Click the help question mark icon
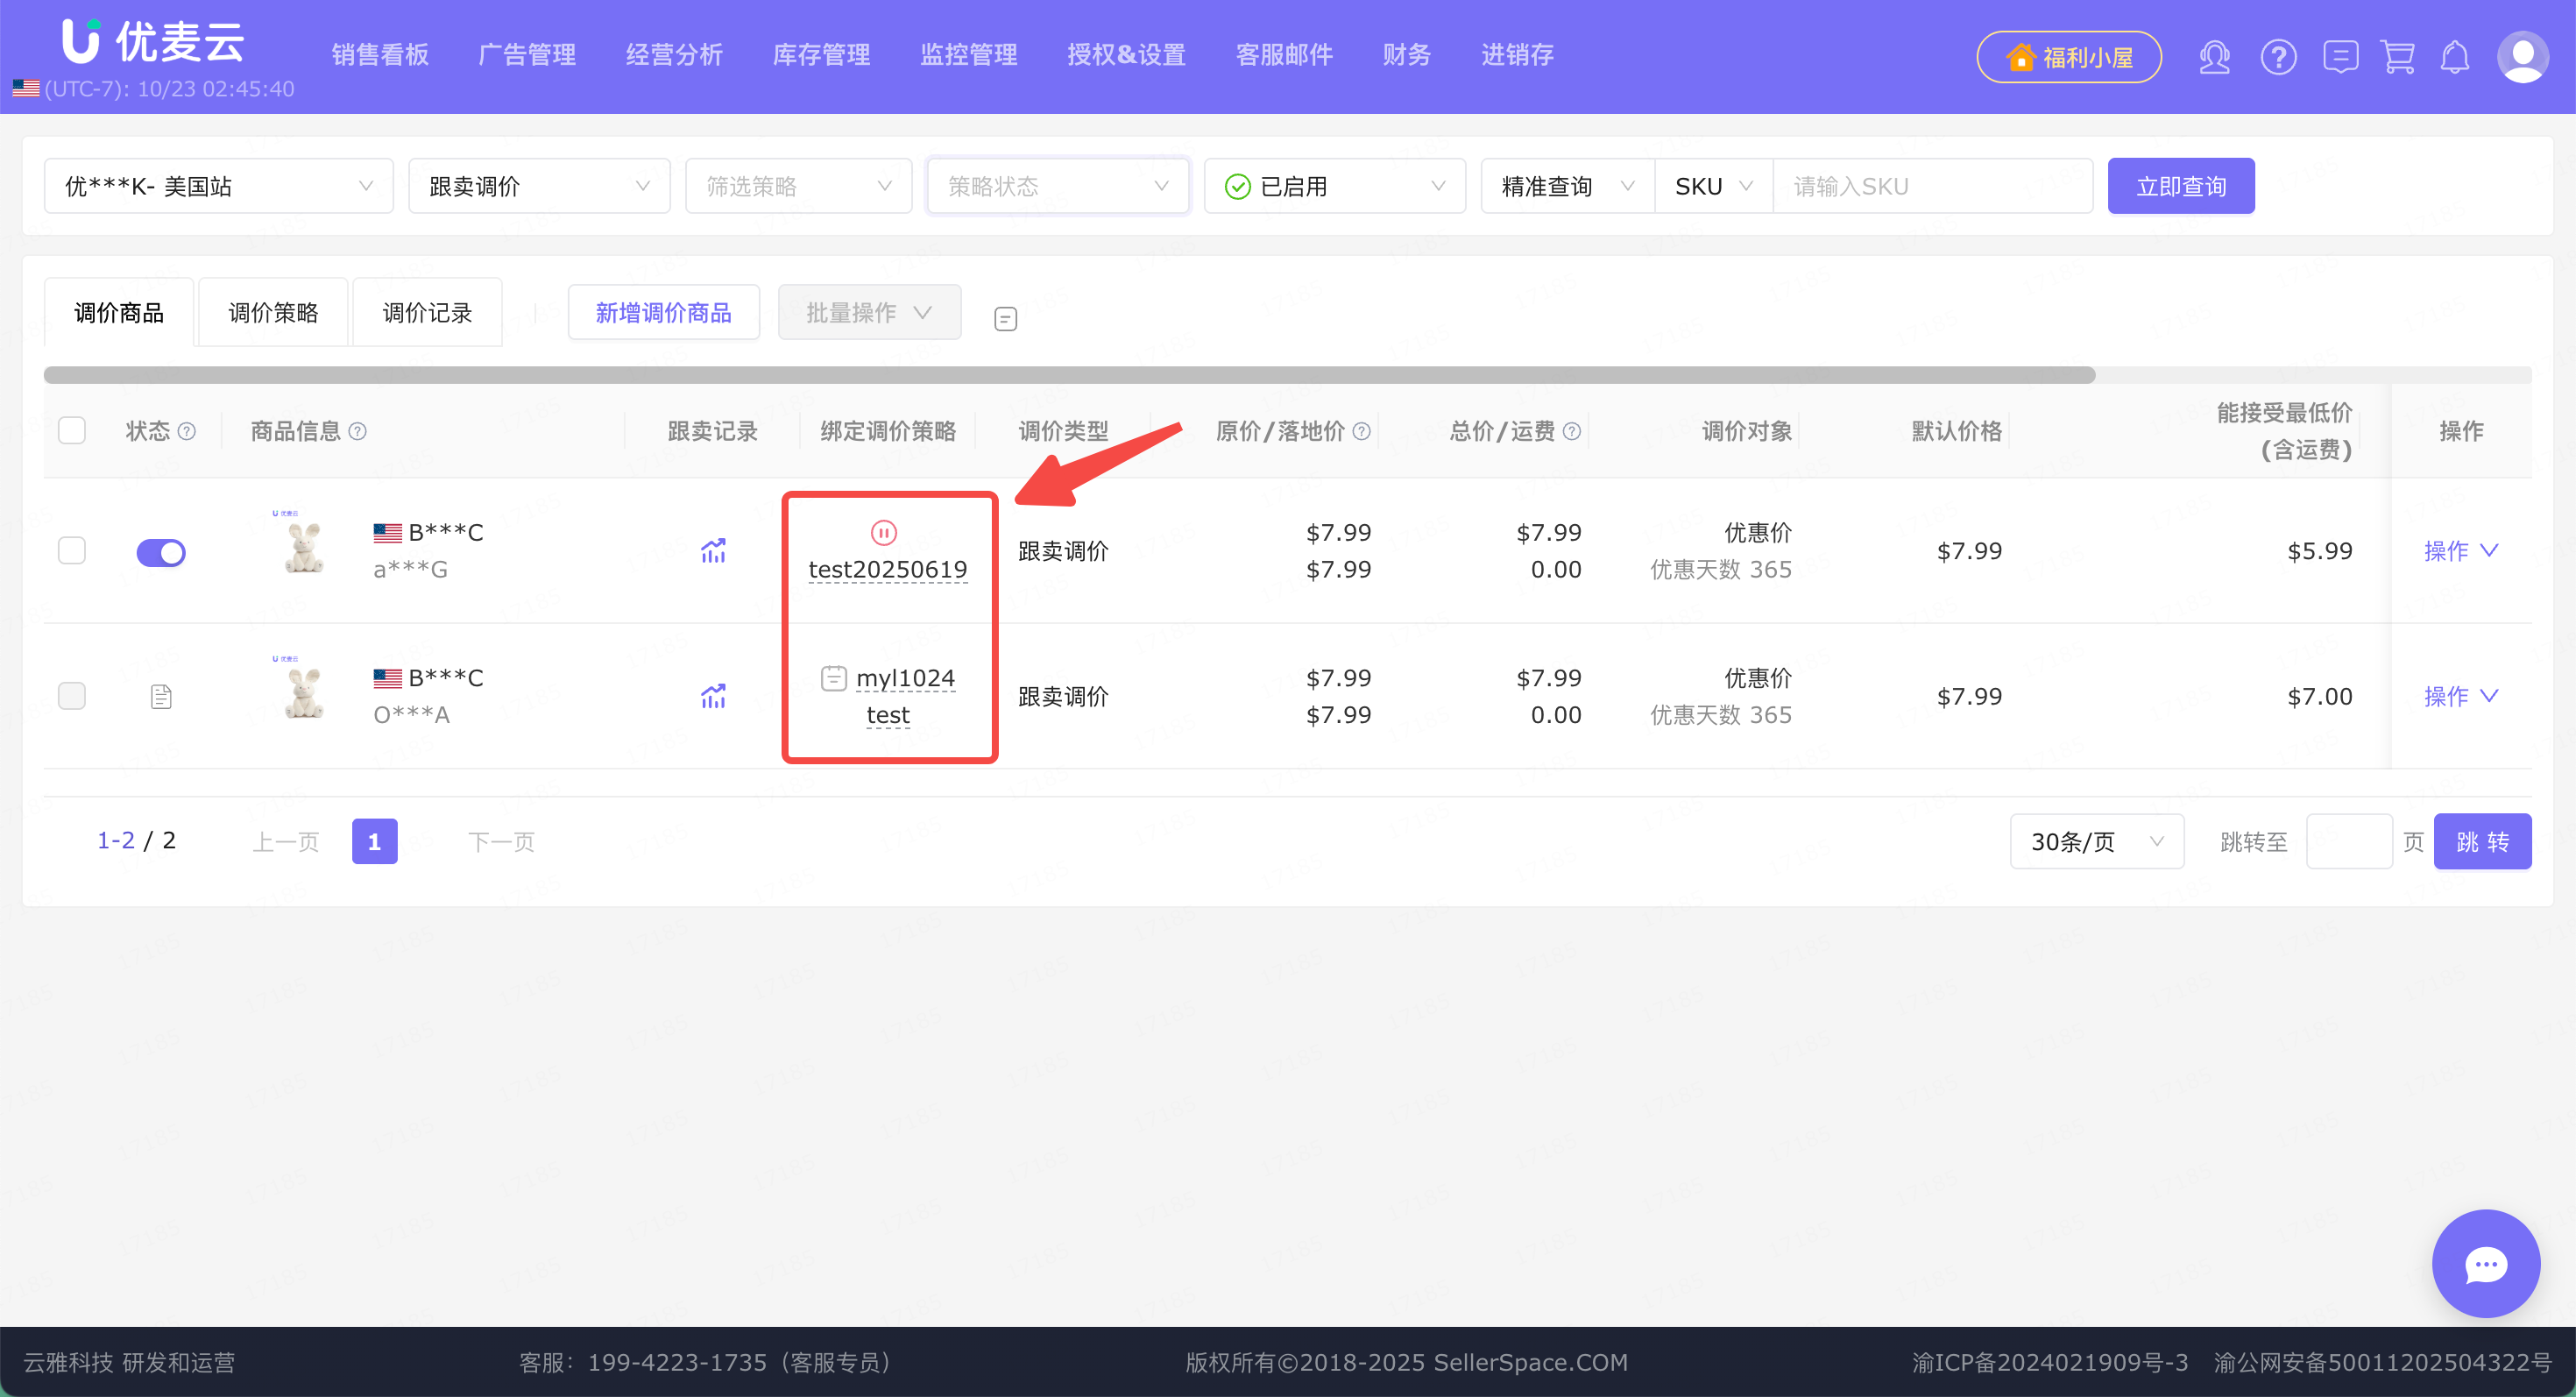This screenshot has height=1397, width=2576. (2278, 57)
